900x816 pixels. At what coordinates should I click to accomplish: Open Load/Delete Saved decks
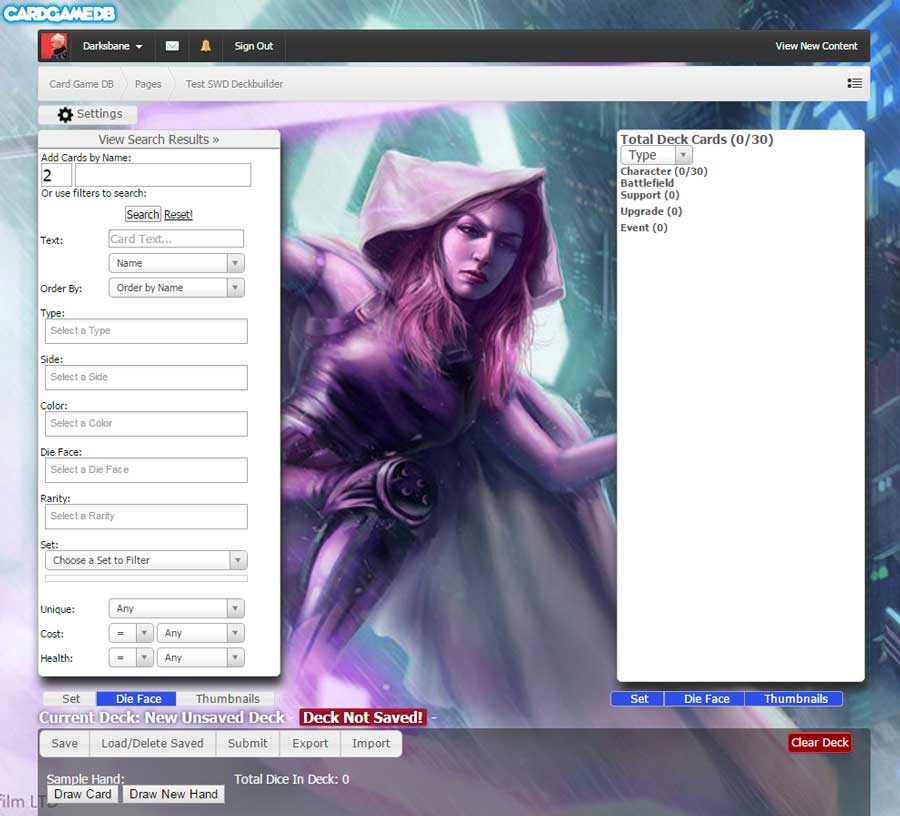tap(152, 744)
